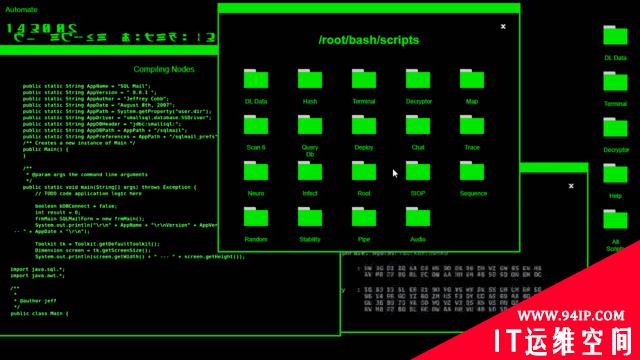The height and width of the screenshot is (360, 640).
Task: Close the hex data window behind
Action: point(571,186)
